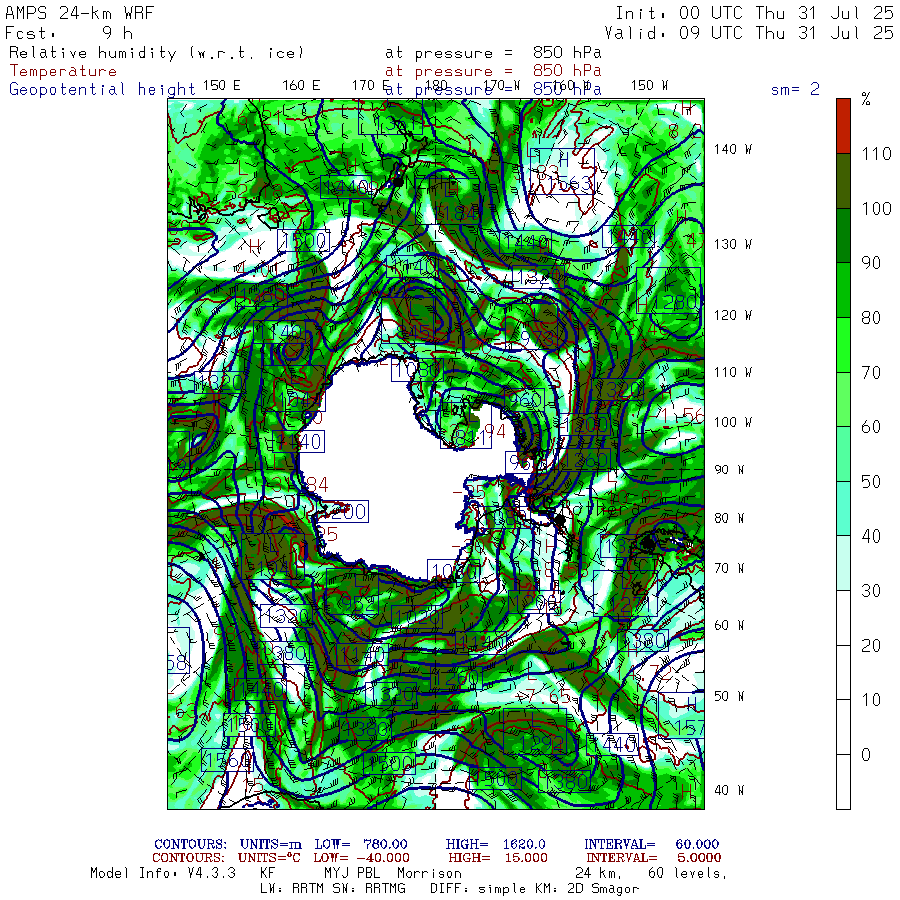Click the boxed '1560' contour label on map
Image resolution: width=900 pixels, height=900 pixels.
point(227,761)
